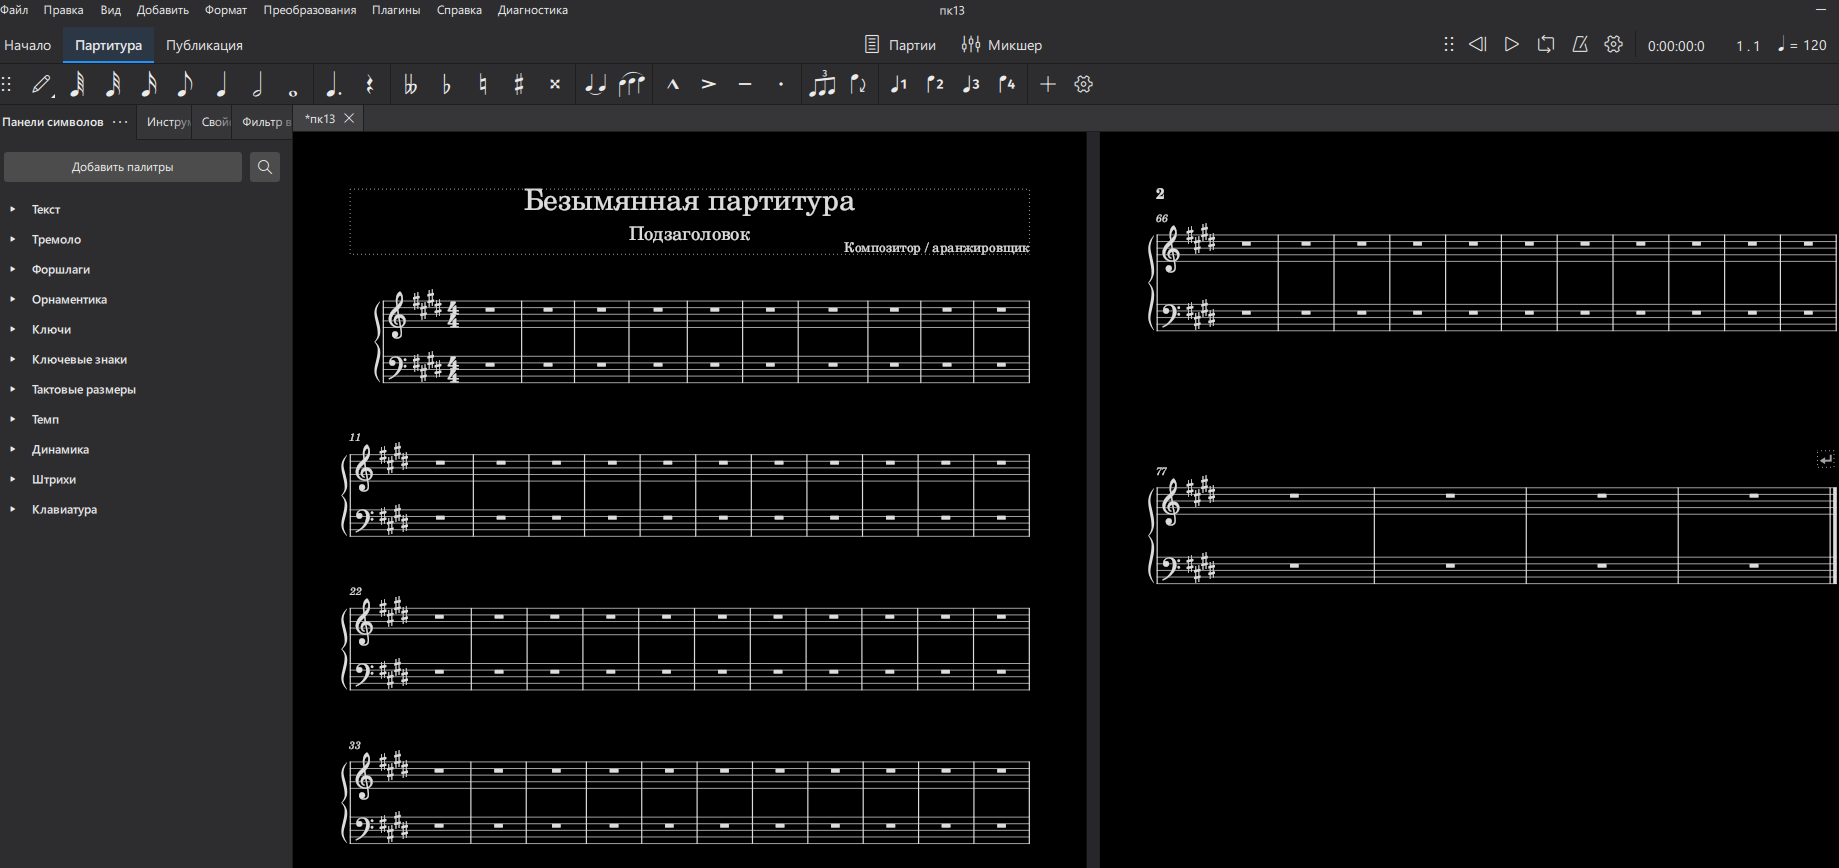Apply the natural accidental
1839x868 pixels.
coord(482,85)
